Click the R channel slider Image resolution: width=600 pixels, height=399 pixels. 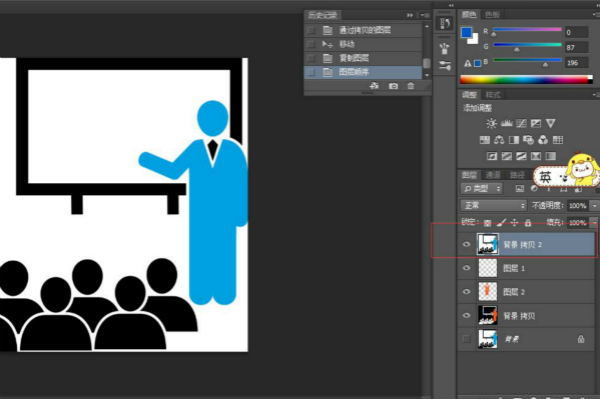click(x=527, y=29)
